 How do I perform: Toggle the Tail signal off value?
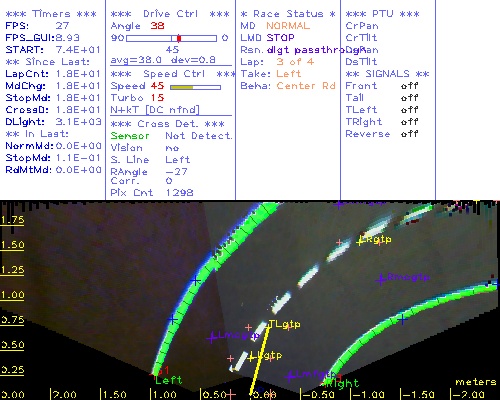click(410, 98)
